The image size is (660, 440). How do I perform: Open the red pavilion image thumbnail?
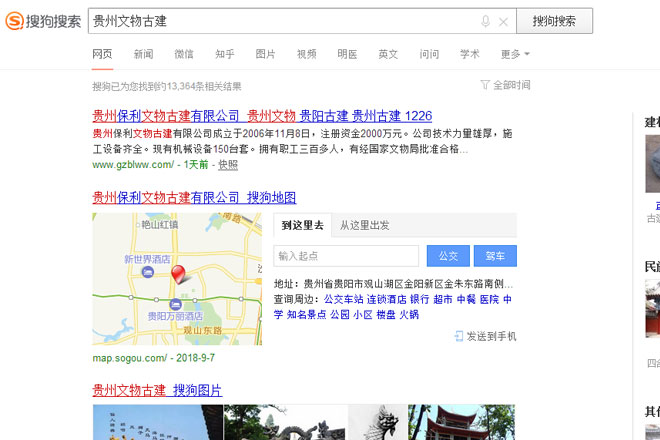point(461,422)
